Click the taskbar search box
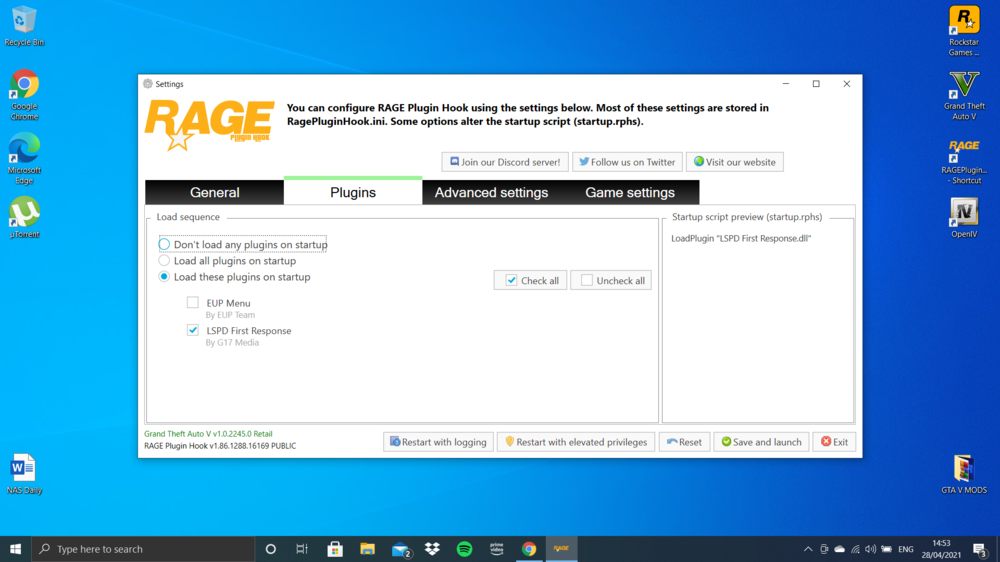 coord(143,549)
